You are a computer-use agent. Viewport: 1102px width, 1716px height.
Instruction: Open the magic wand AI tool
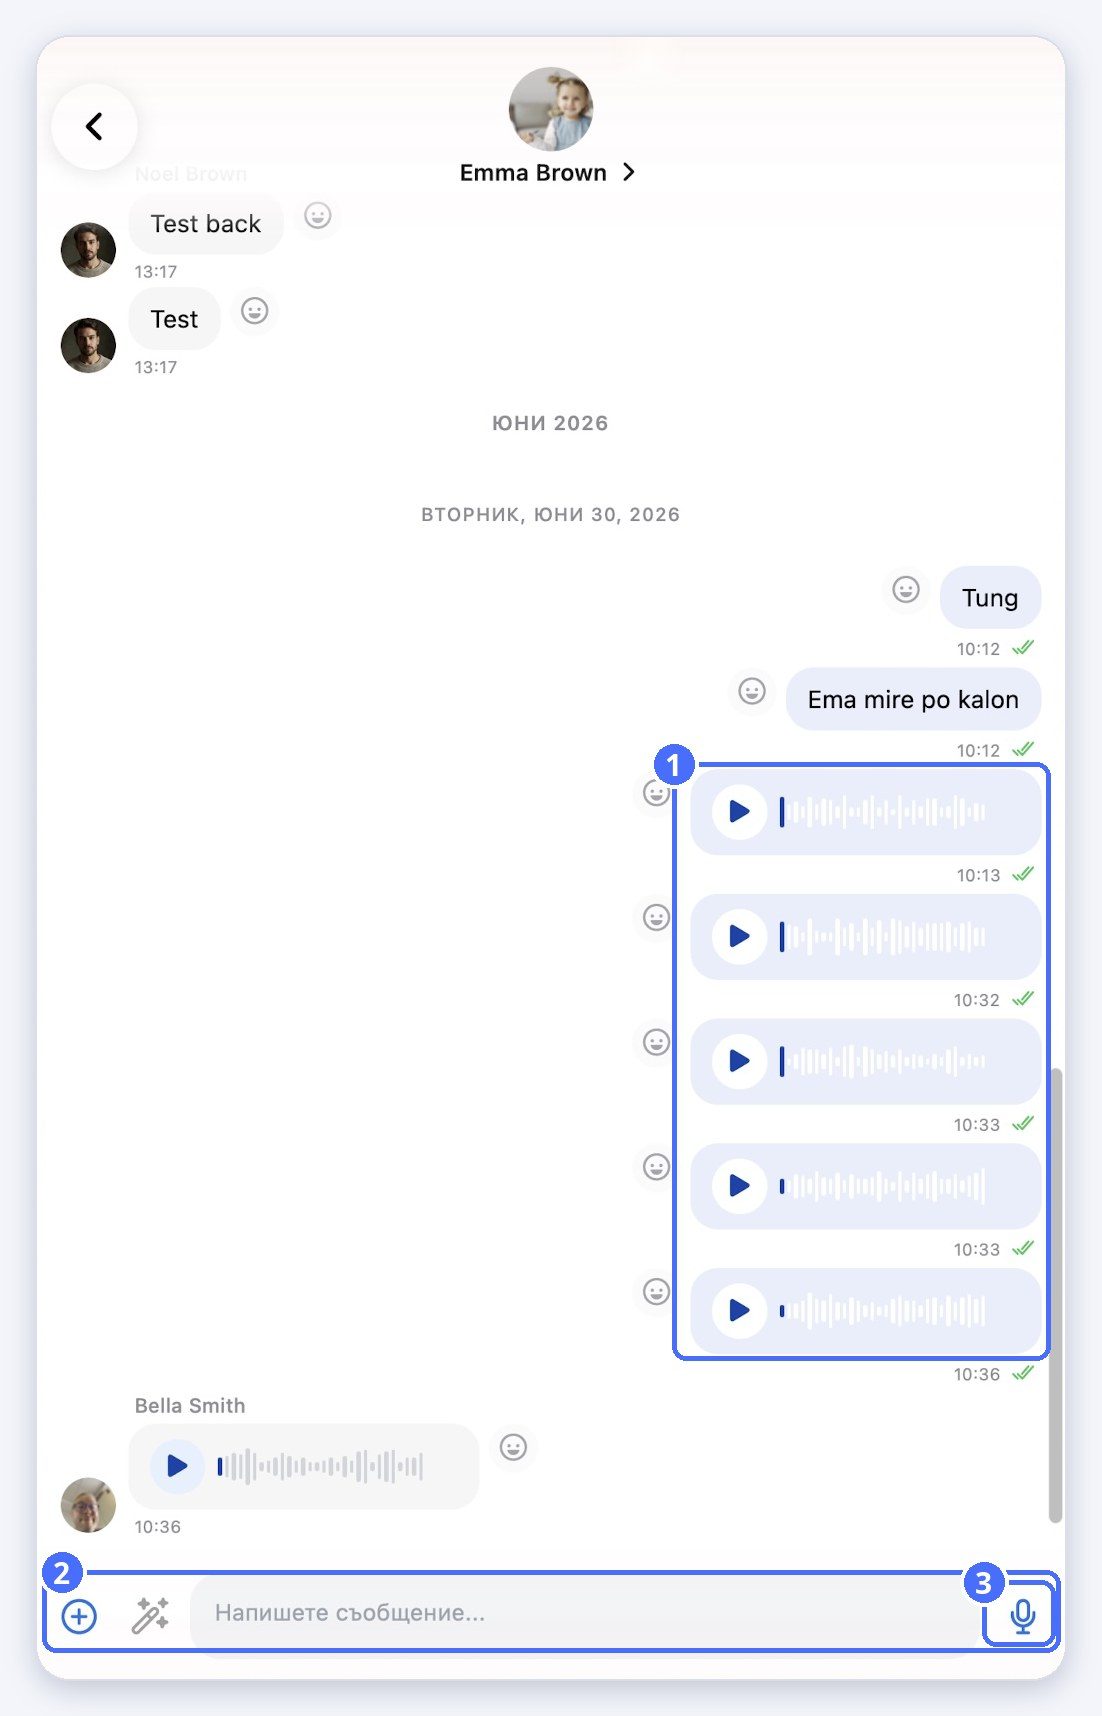[x=150, y=1615]
